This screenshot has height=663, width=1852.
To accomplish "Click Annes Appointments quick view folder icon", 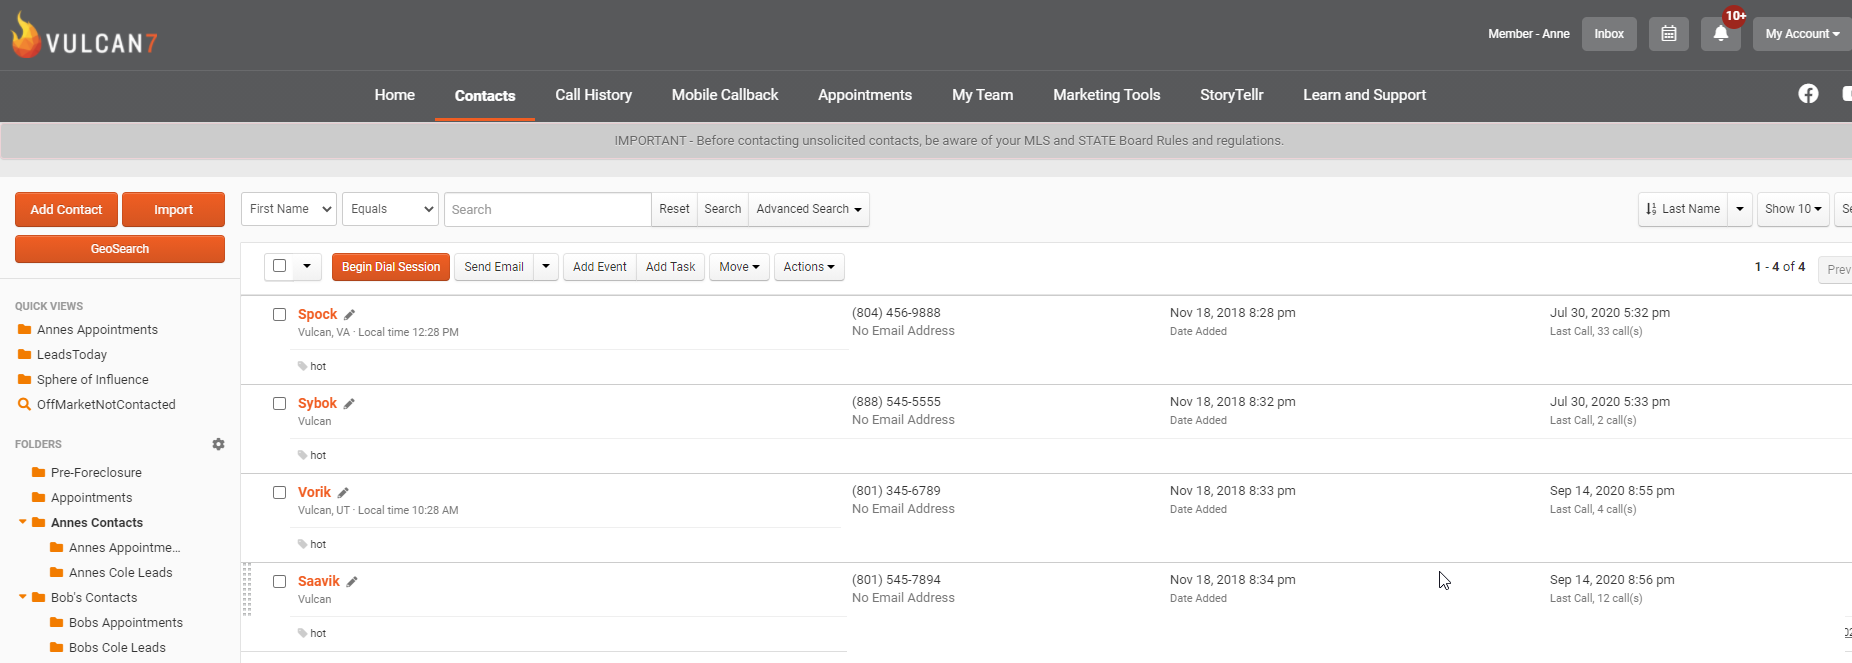I will coord(24,329).
